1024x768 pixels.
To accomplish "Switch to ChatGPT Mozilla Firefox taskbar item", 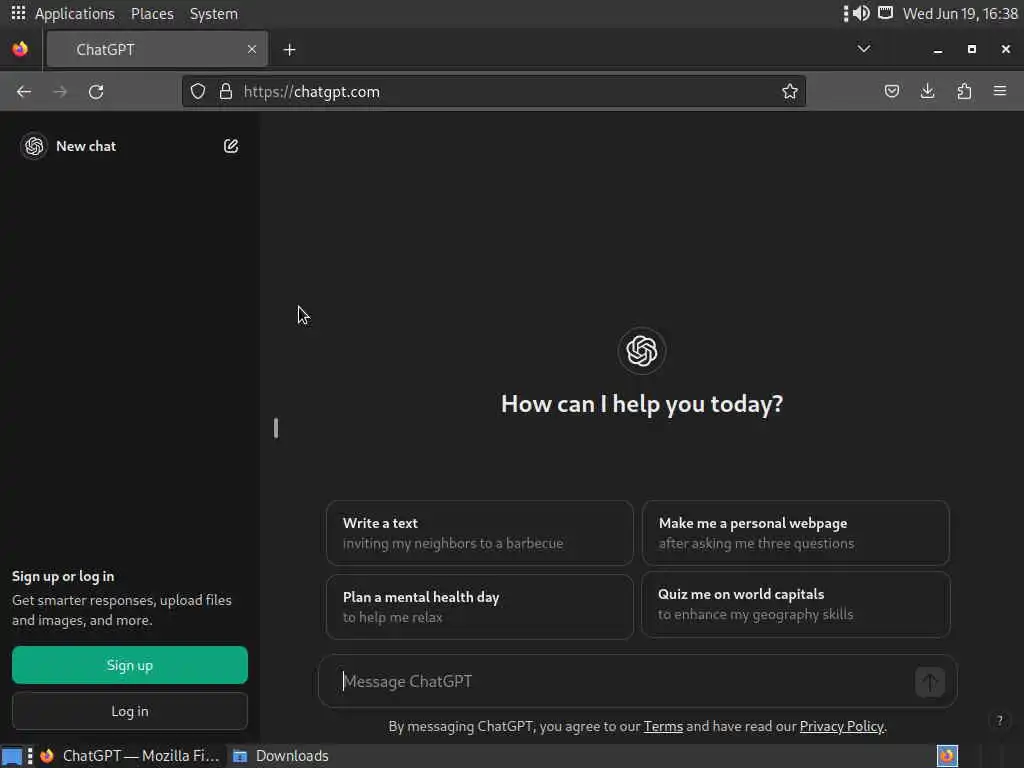I will pos(129,756).
